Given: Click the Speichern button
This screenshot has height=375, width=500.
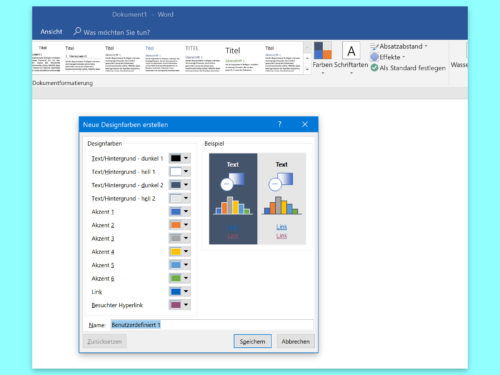Looking at the screenshot, I should [252, 341].
